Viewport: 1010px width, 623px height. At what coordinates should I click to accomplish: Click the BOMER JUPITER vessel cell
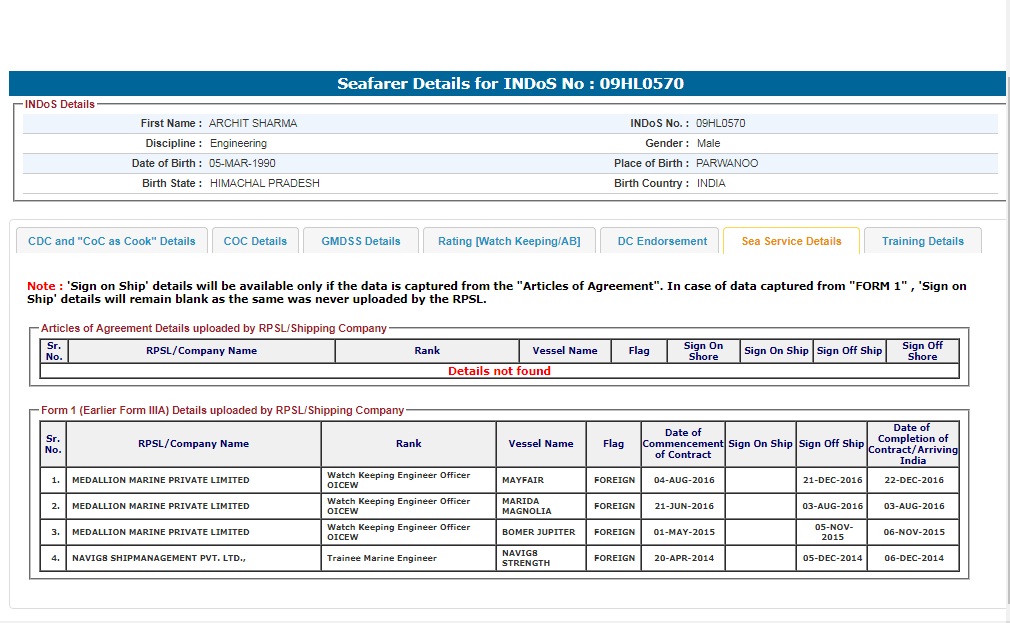(540, 532)
